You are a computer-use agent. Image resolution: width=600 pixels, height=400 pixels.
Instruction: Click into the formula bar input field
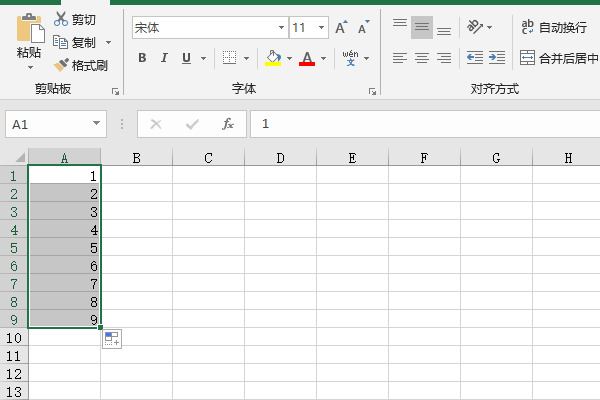point(420,124)
